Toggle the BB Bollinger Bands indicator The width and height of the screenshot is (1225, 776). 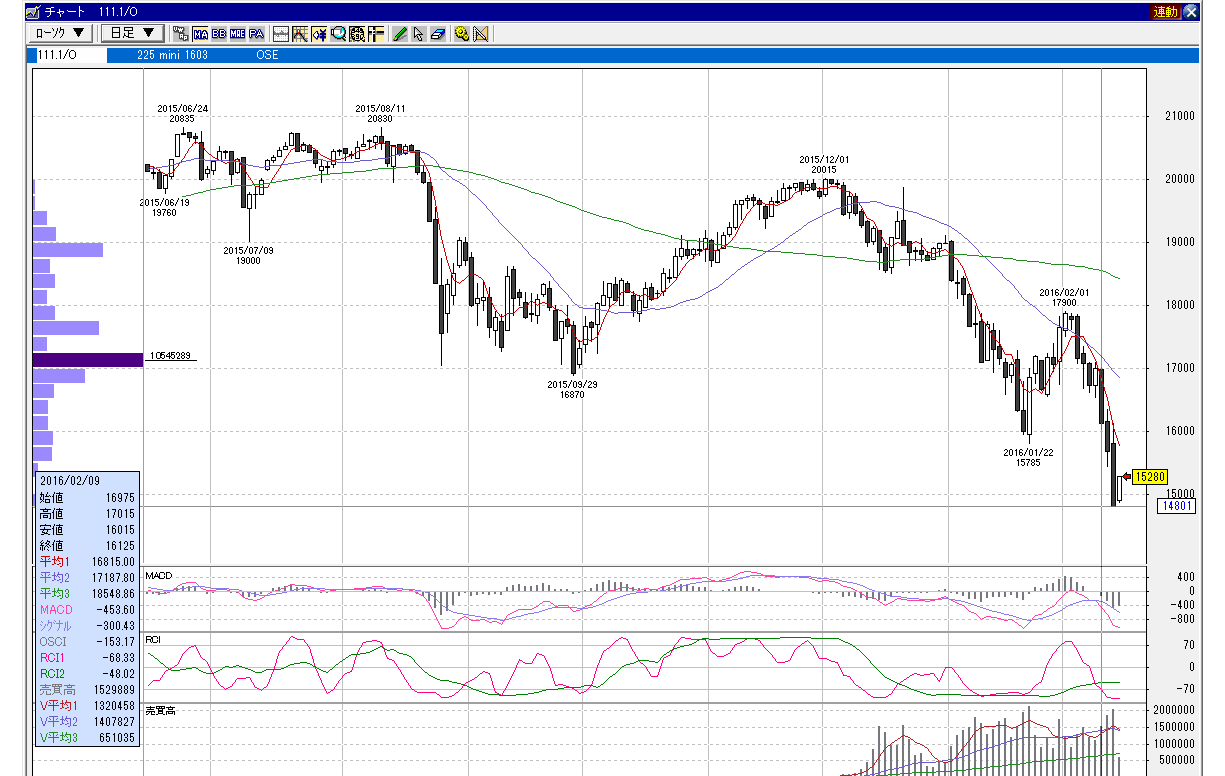coord(219,33)
